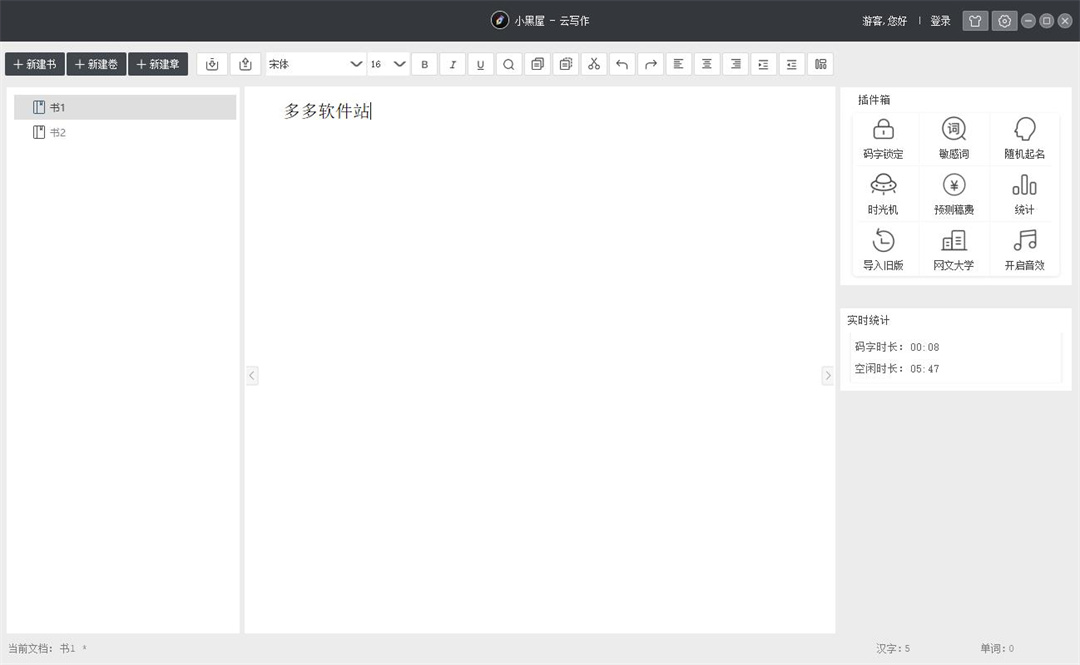Screen dimensions: 1080x665
Task: Launch the 随机起名 random name generator
Action: [x=1024, y=139]
